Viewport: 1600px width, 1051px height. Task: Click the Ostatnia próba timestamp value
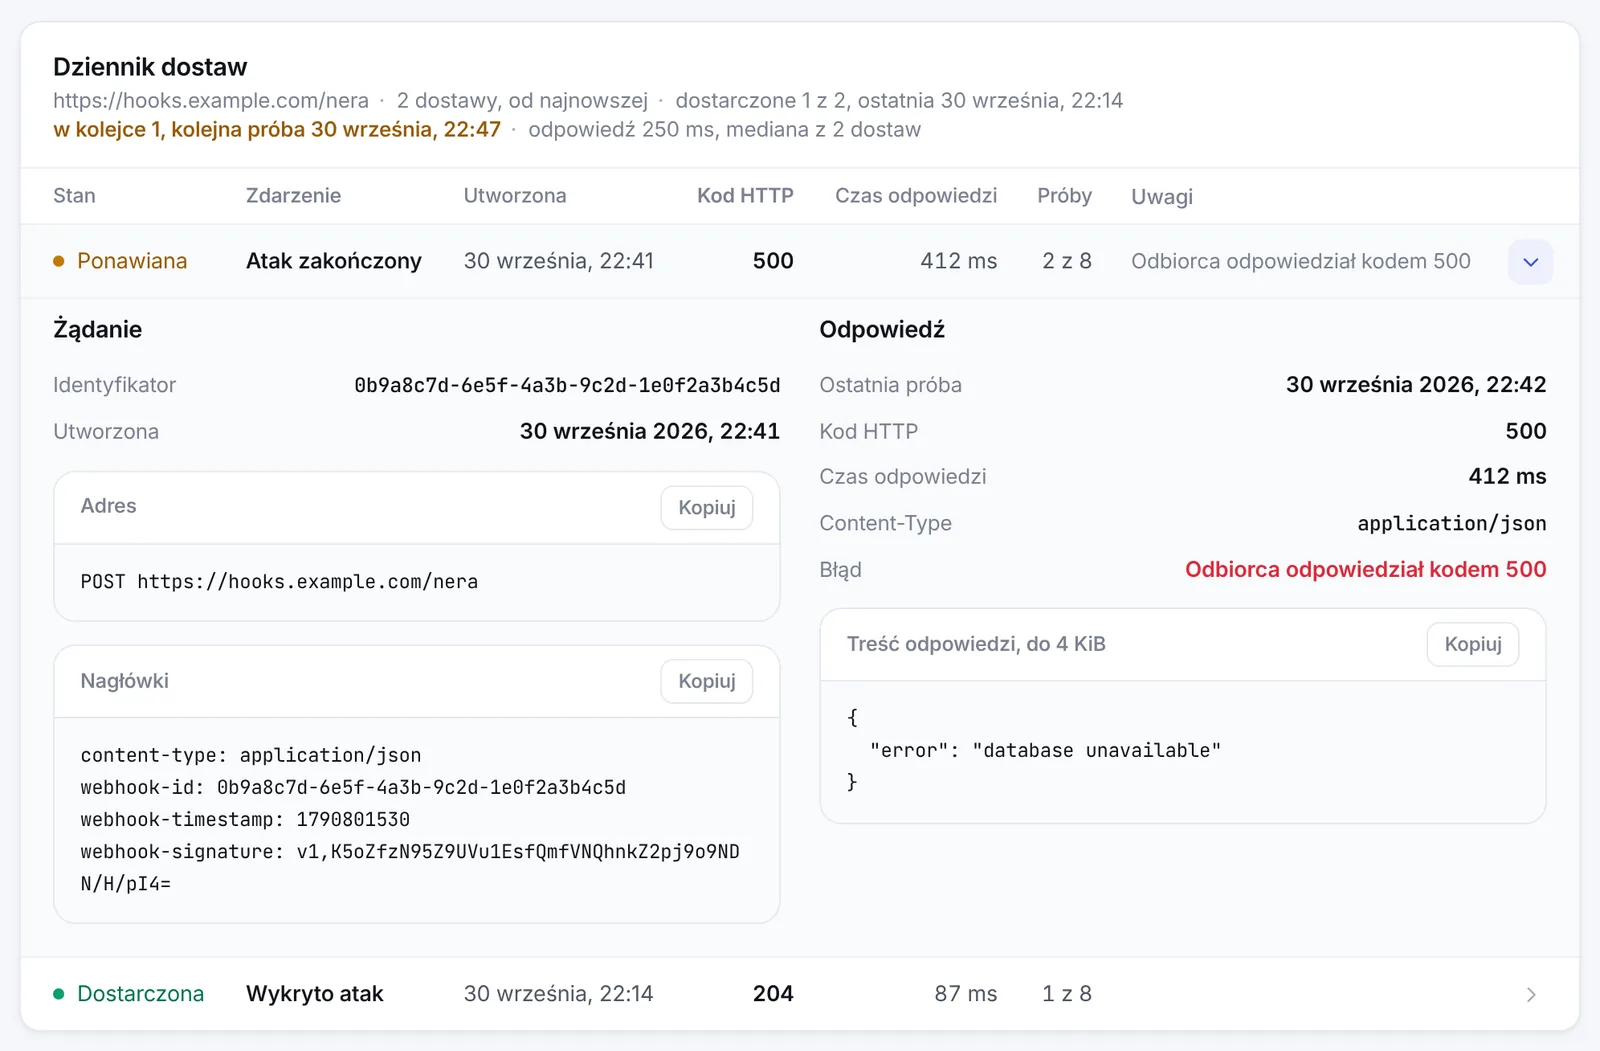point(1416,385)
